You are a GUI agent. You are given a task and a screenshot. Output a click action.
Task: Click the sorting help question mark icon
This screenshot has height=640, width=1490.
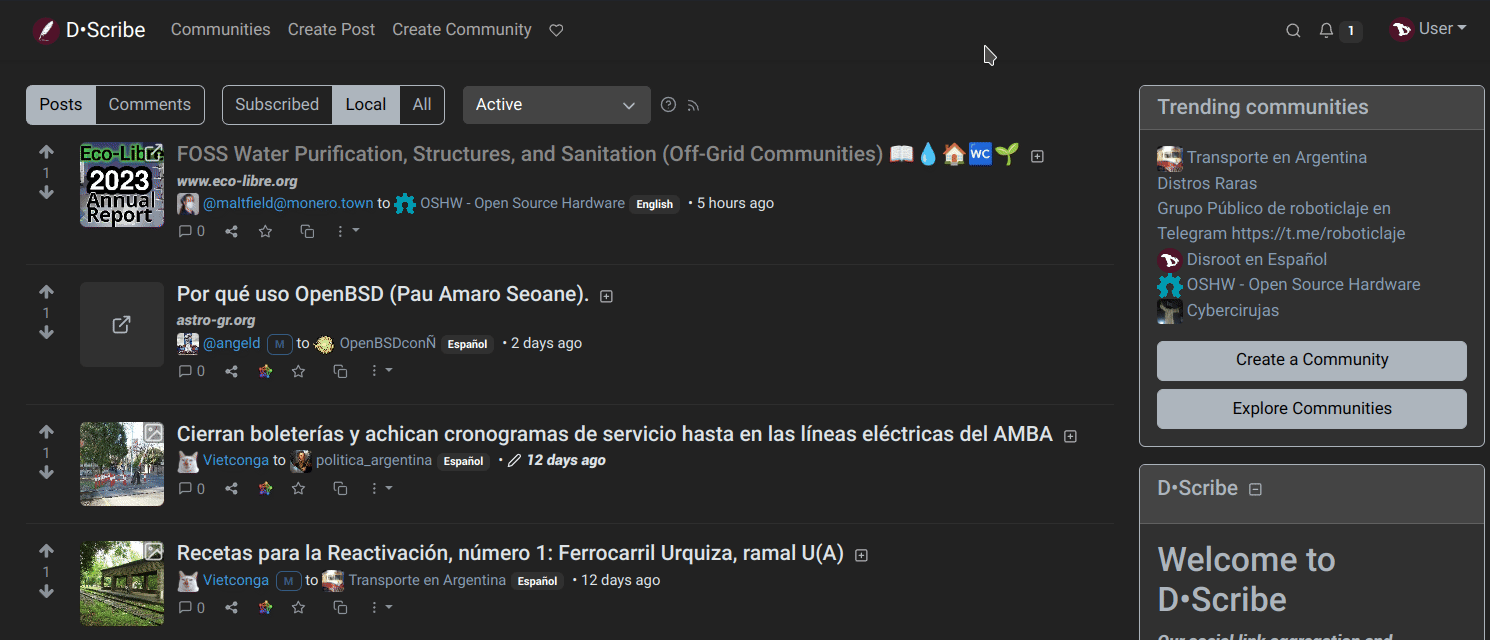(669, 105)
